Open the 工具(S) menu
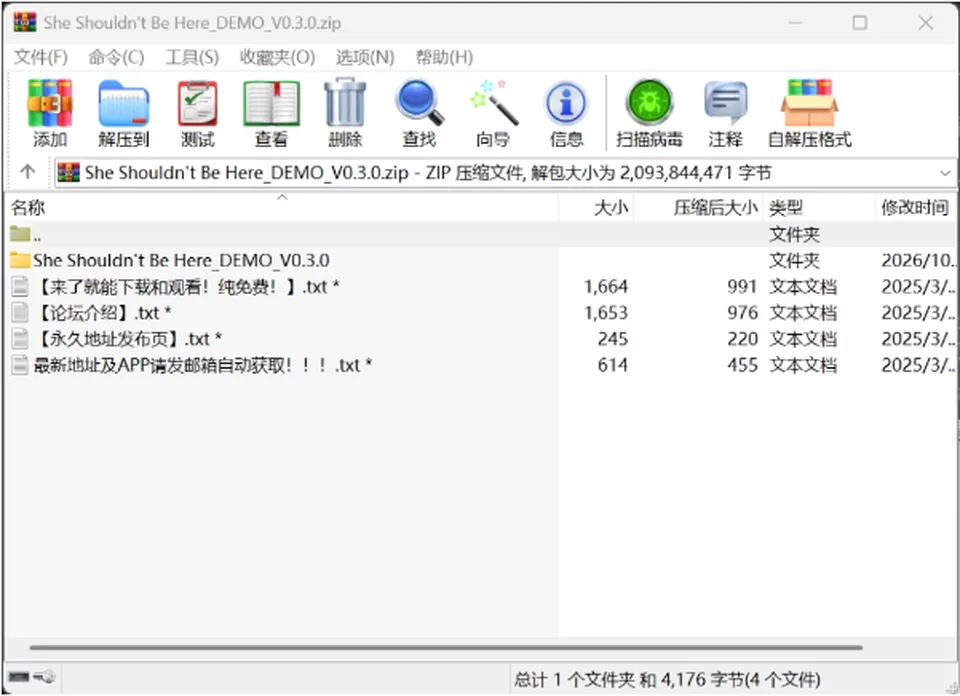 click(x=192, y=57)
